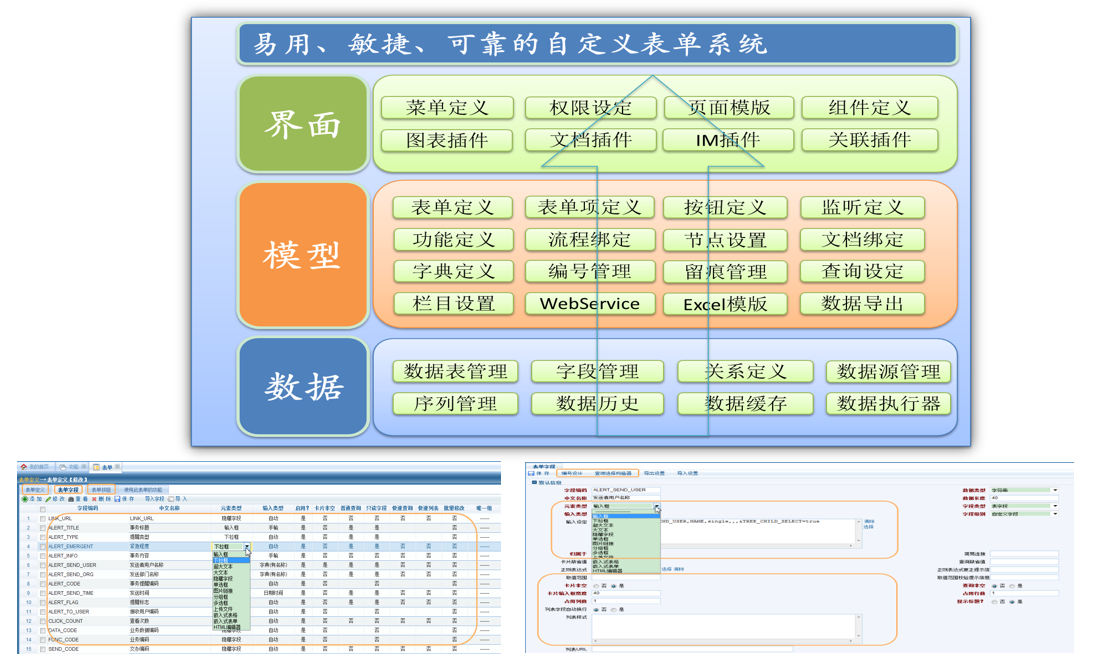Open the 字段类型 dropdown arrow
This screenshot has height=666, width=1099.
coord(1055,506)
